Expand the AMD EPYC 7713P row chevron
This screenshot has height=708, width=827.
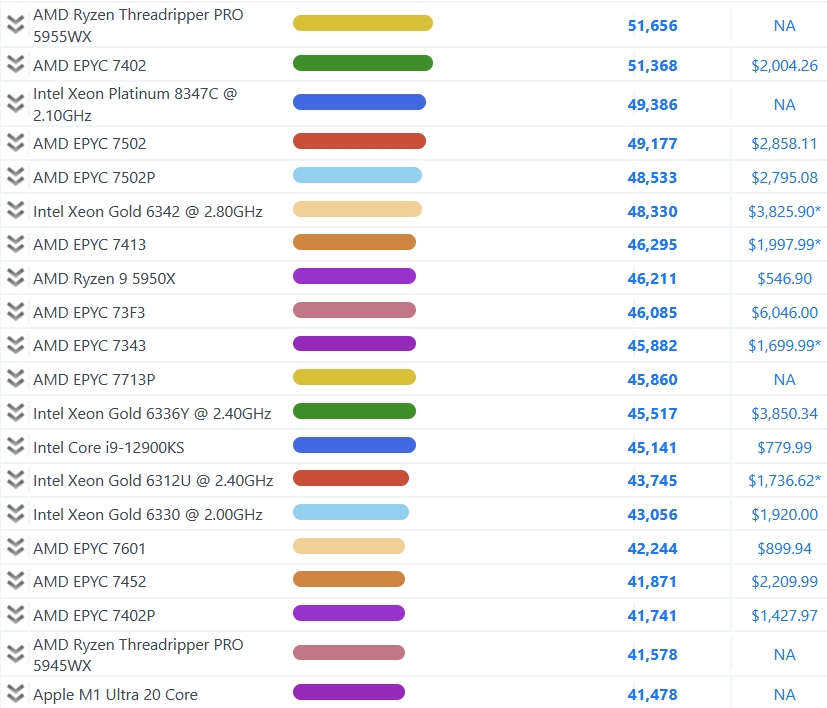15,379
